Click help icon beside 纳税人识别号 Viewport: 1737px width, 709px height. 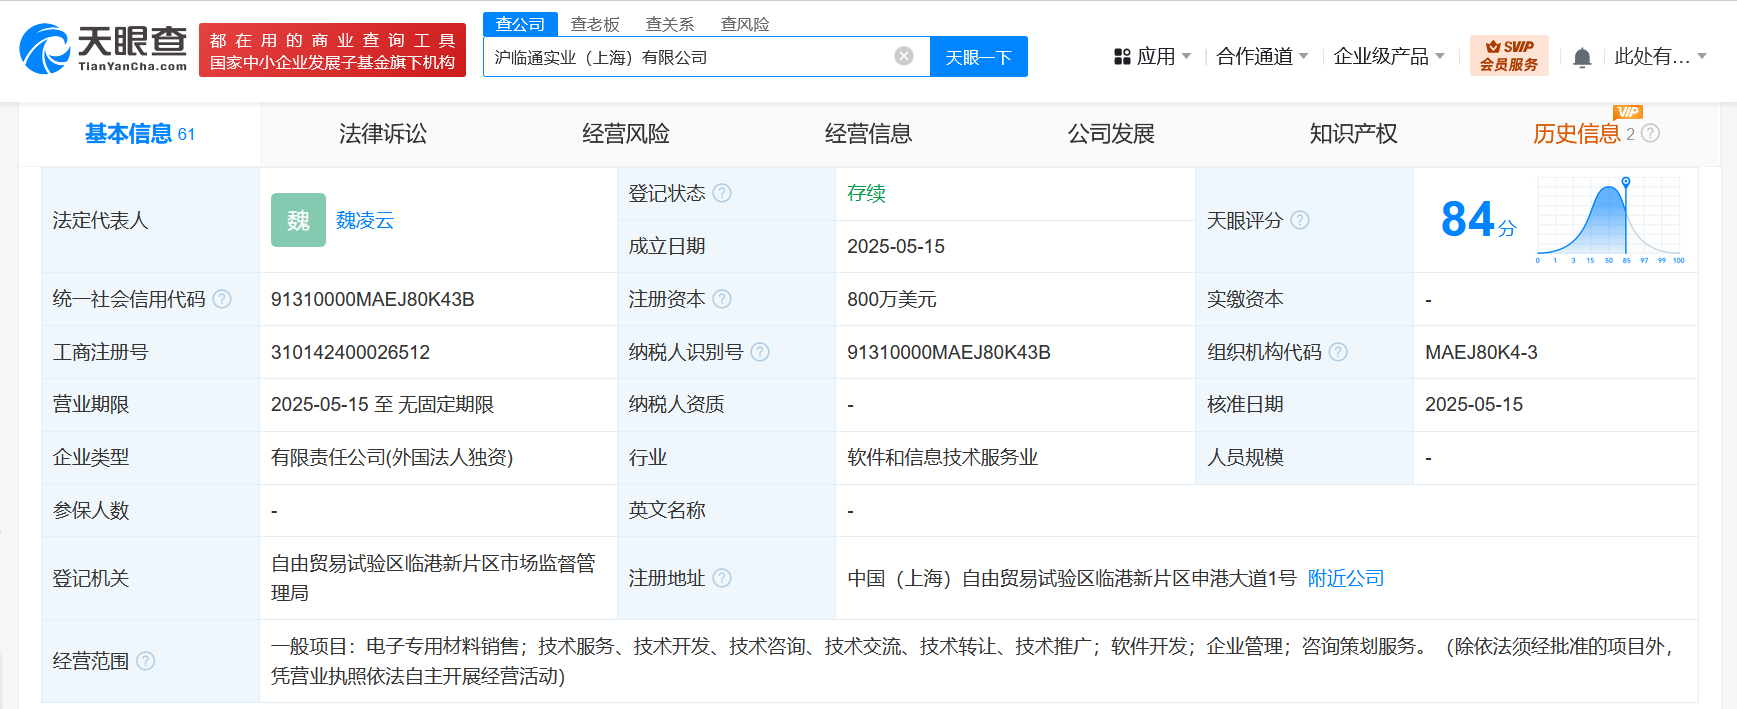pos(760,352)
